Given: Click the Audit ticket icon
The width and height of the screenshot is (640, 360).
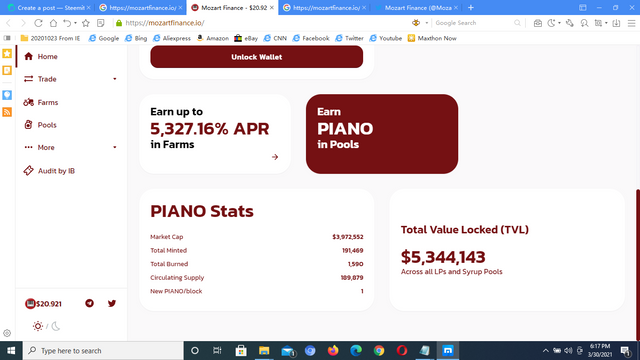Looking at the screenshot, I should (28, 170).
